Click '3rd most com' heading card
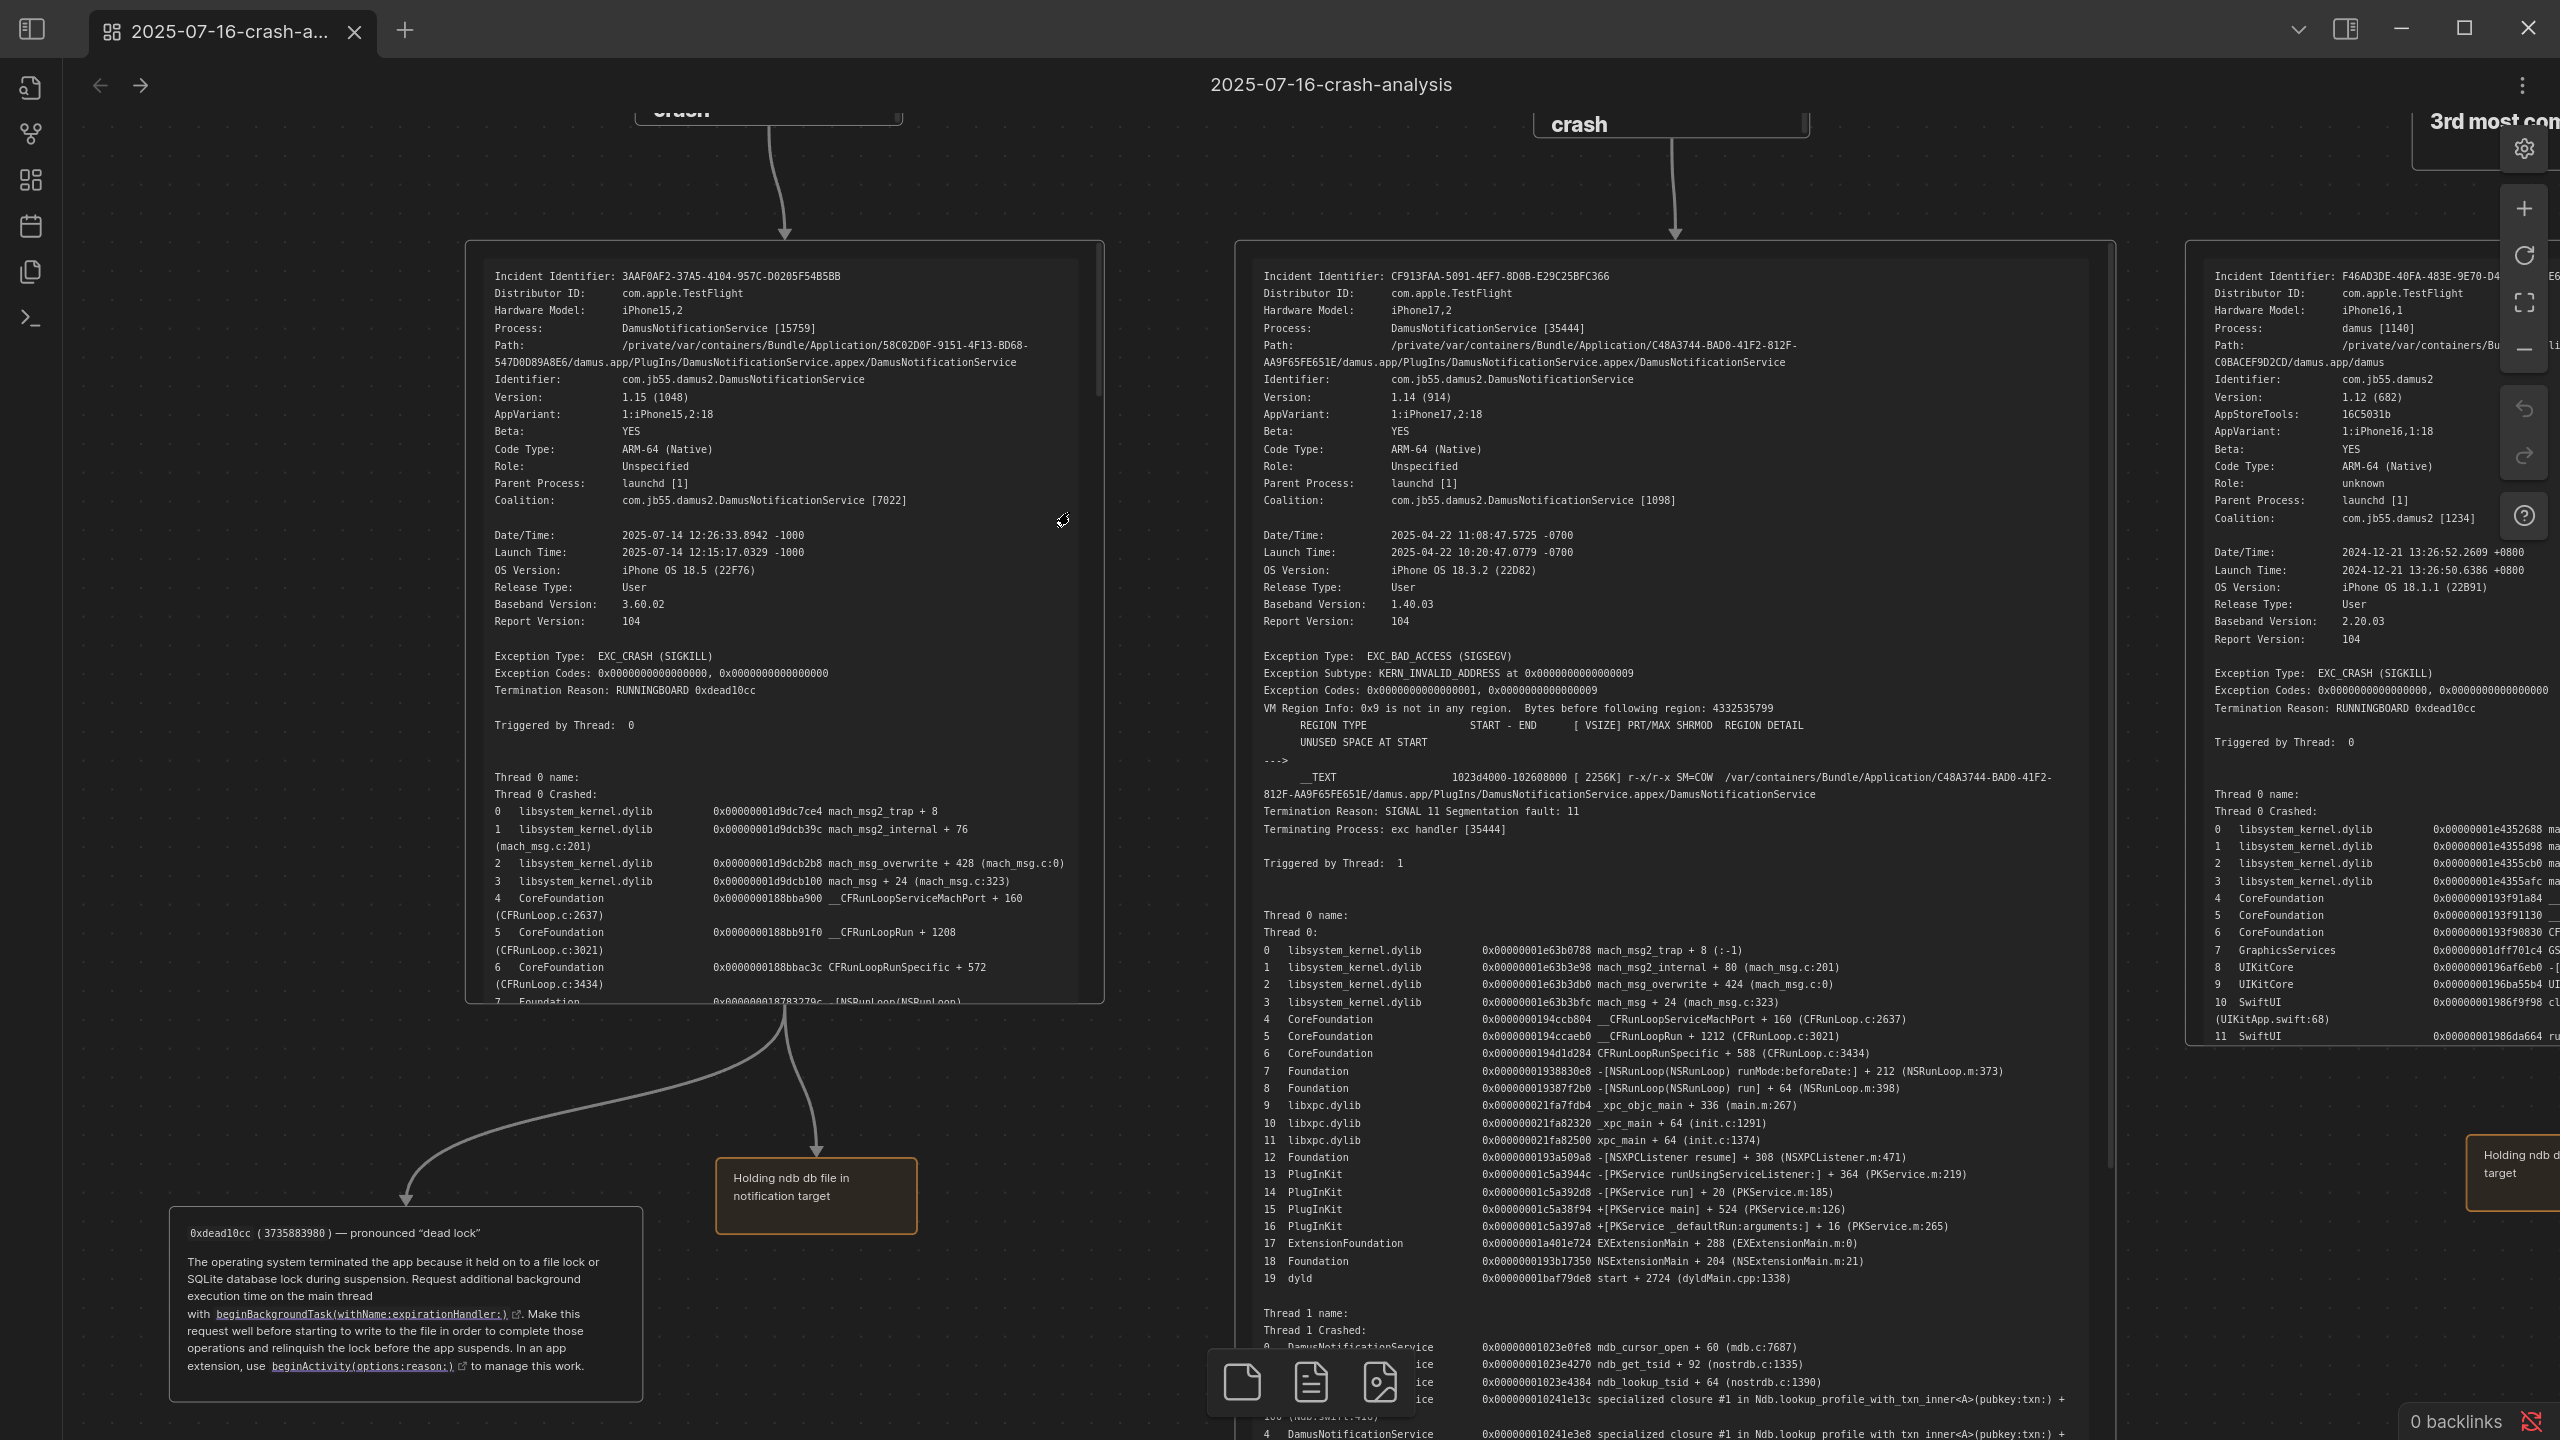This screenshot has height=1440, width=2560. pos(2486,142)
